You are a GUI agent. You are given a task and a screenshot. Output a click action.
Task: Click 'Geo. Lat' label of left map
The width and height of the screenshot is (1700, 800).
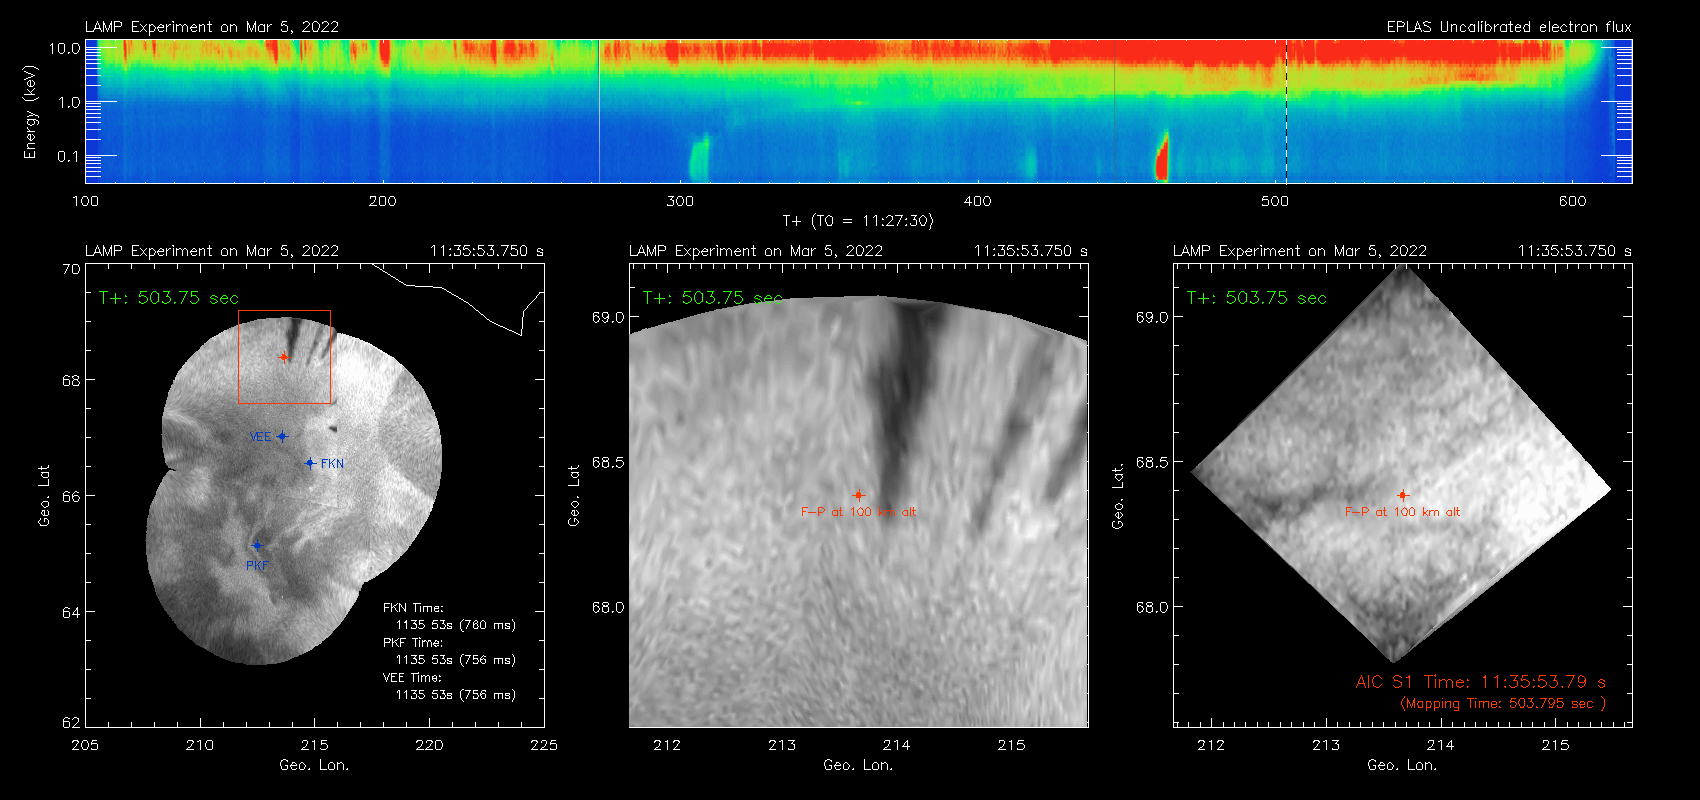tap(44, 496)
